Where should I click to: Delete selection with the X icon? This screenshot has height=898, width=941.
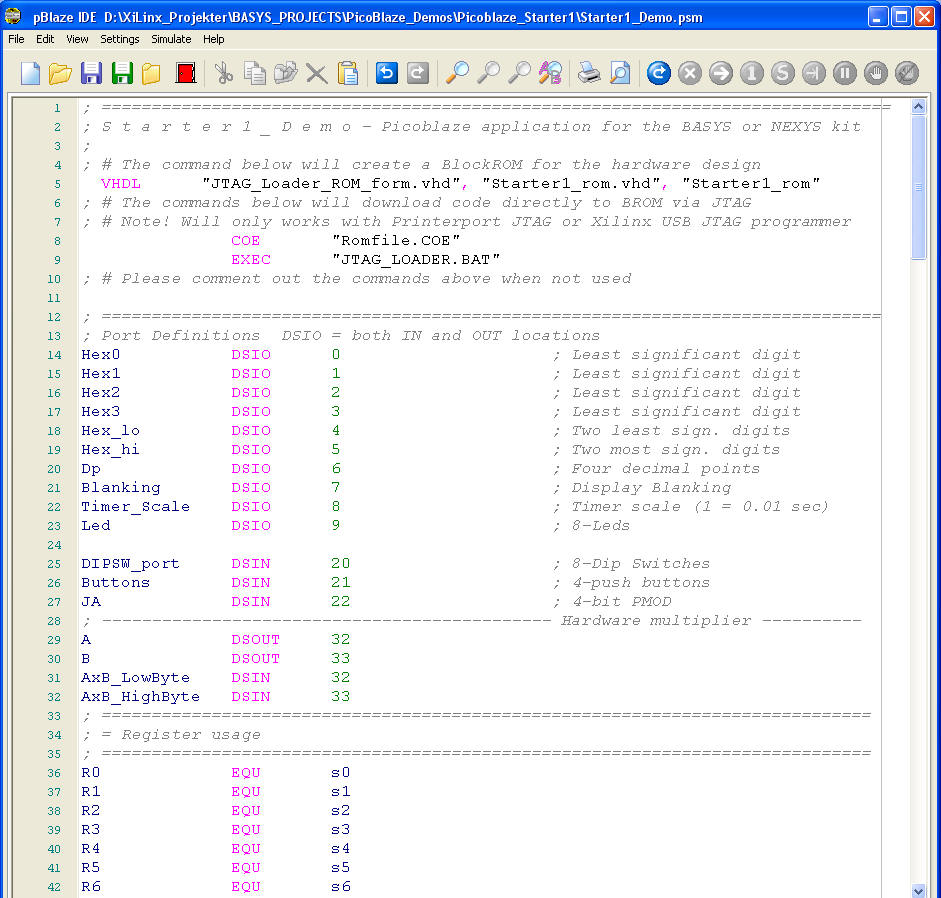coord(316,73)
